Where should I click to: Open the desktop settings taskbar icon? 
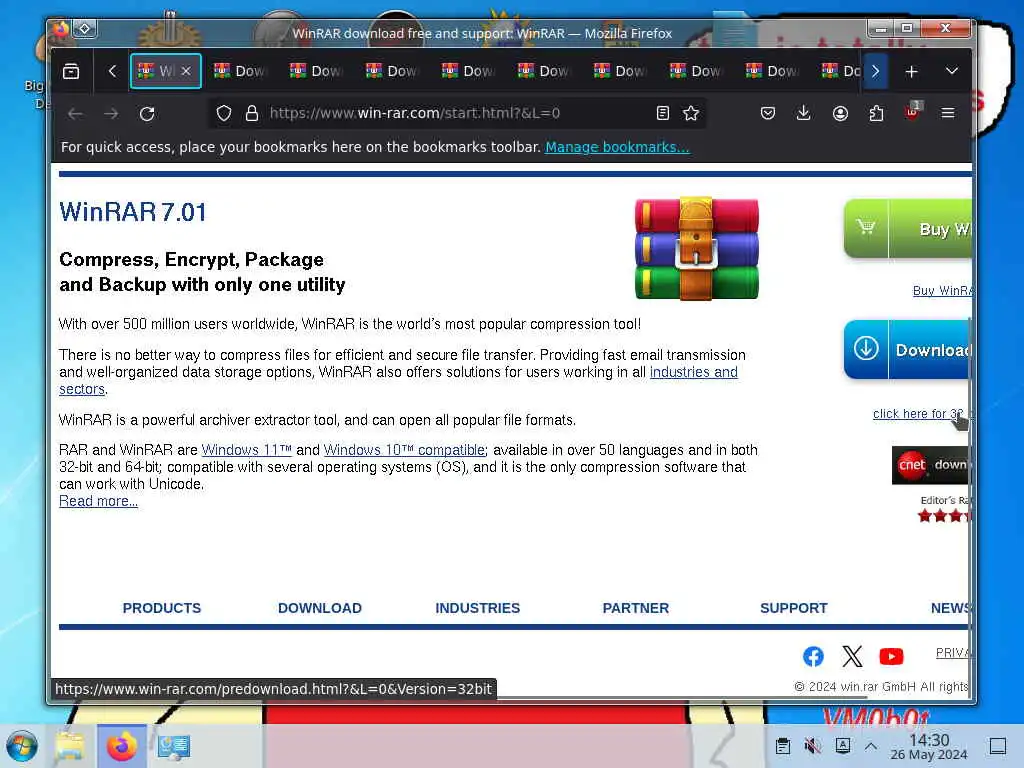(x=174, y=746)
